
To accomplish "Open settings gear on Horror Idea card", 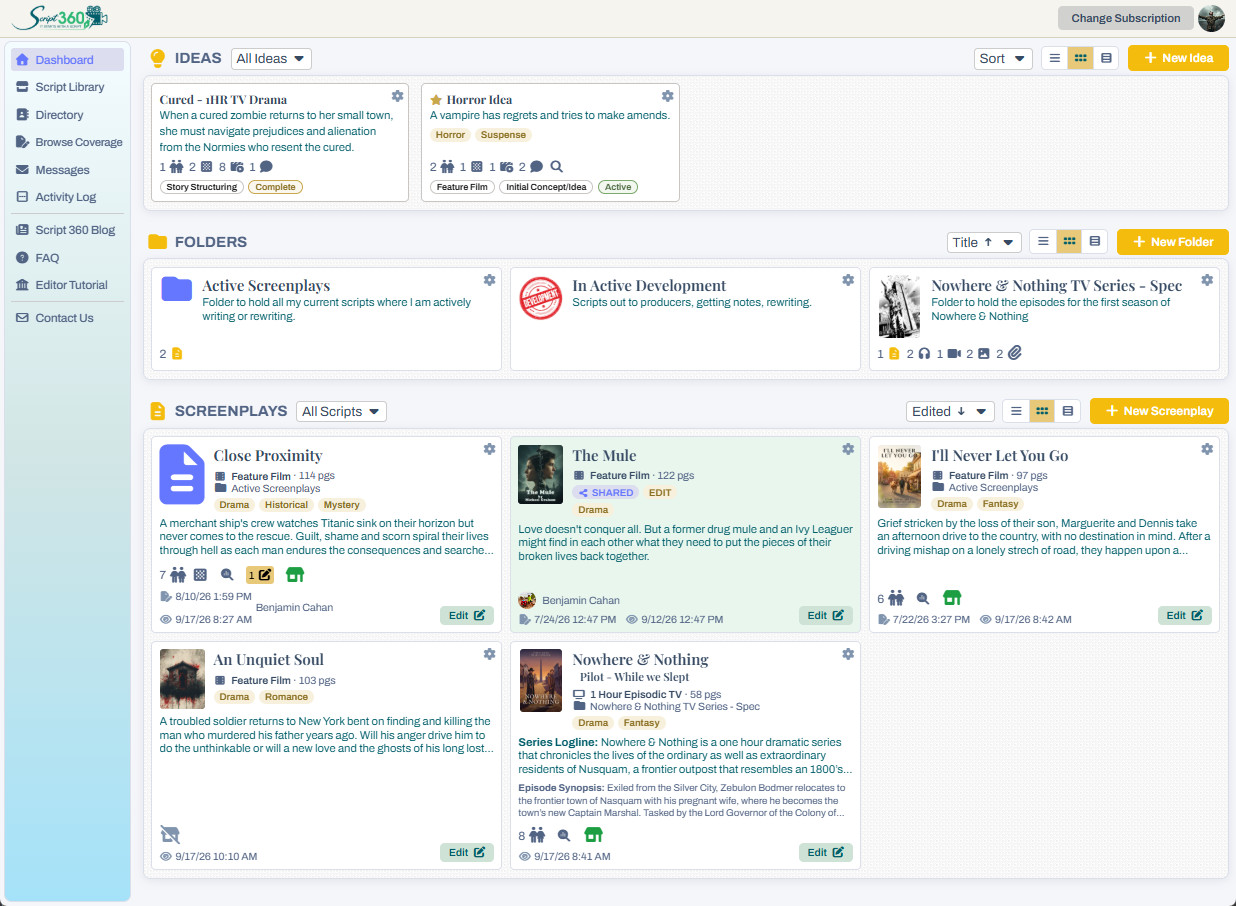I will (668, 96).
